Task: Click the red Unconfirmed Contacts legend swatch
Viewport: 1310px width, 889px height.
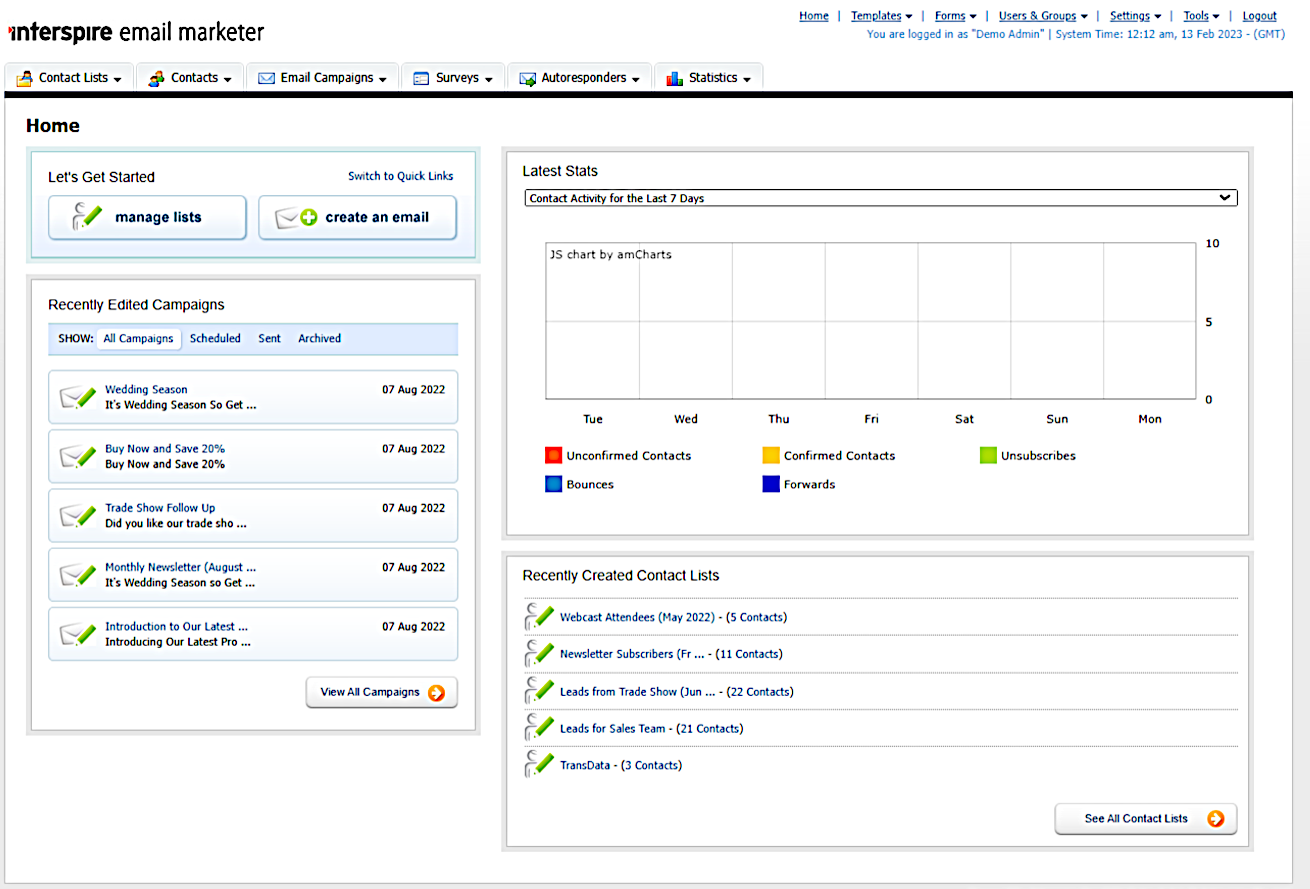Action: coord(554,455)
